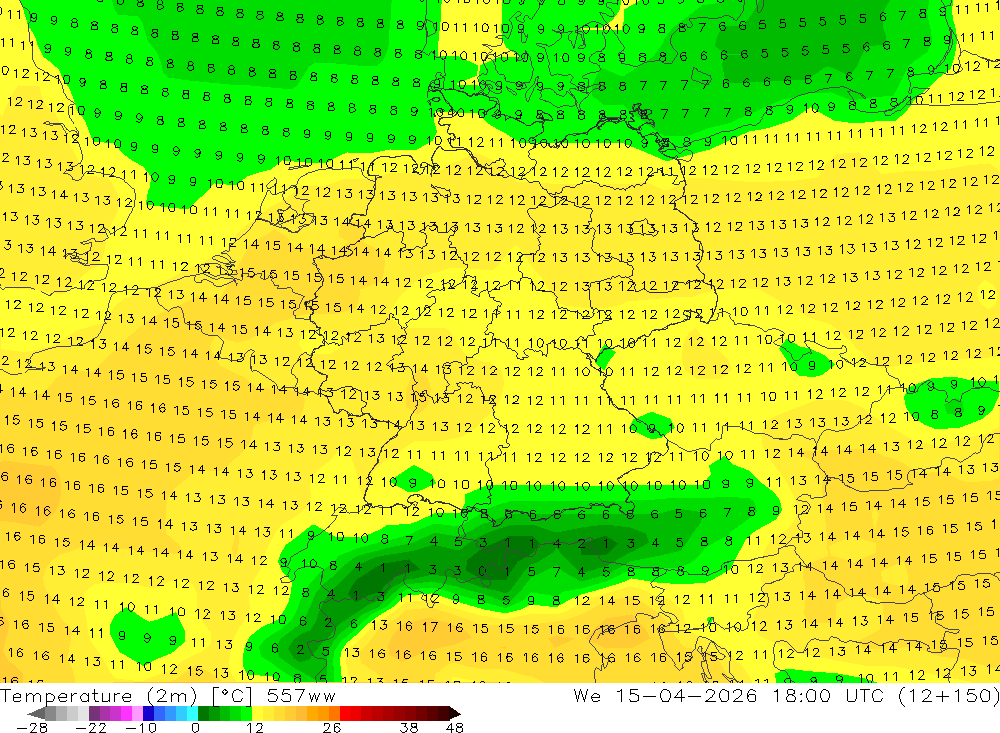Click the date 'We 15-04-2026'
Image resolution: width=1000 pixels, height=733 pixels.
tap(665, 695)
